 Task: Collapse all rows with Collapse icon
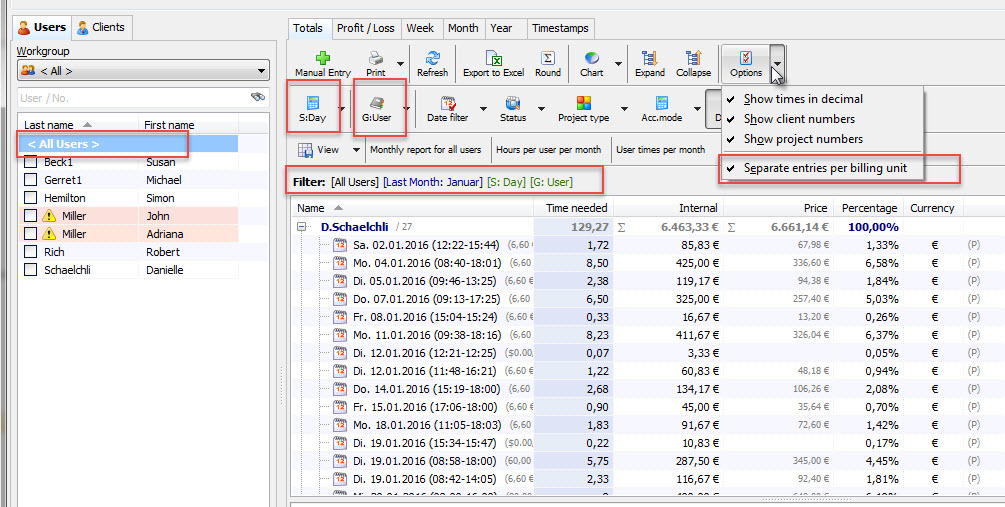(x=693, y=58)
